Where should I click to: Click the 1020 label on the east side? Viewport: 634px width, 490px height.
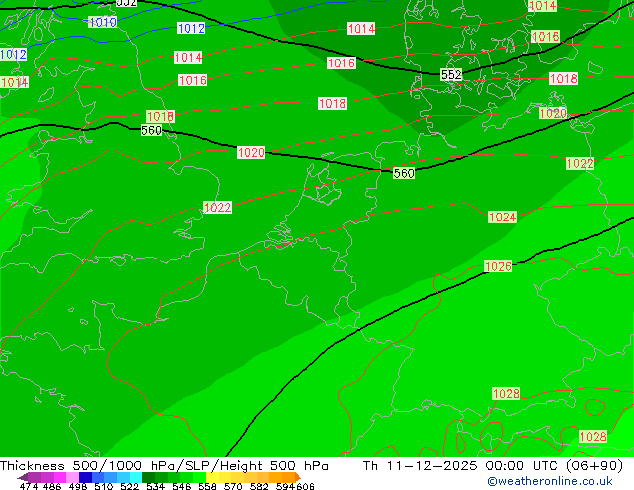click(553, 113)
